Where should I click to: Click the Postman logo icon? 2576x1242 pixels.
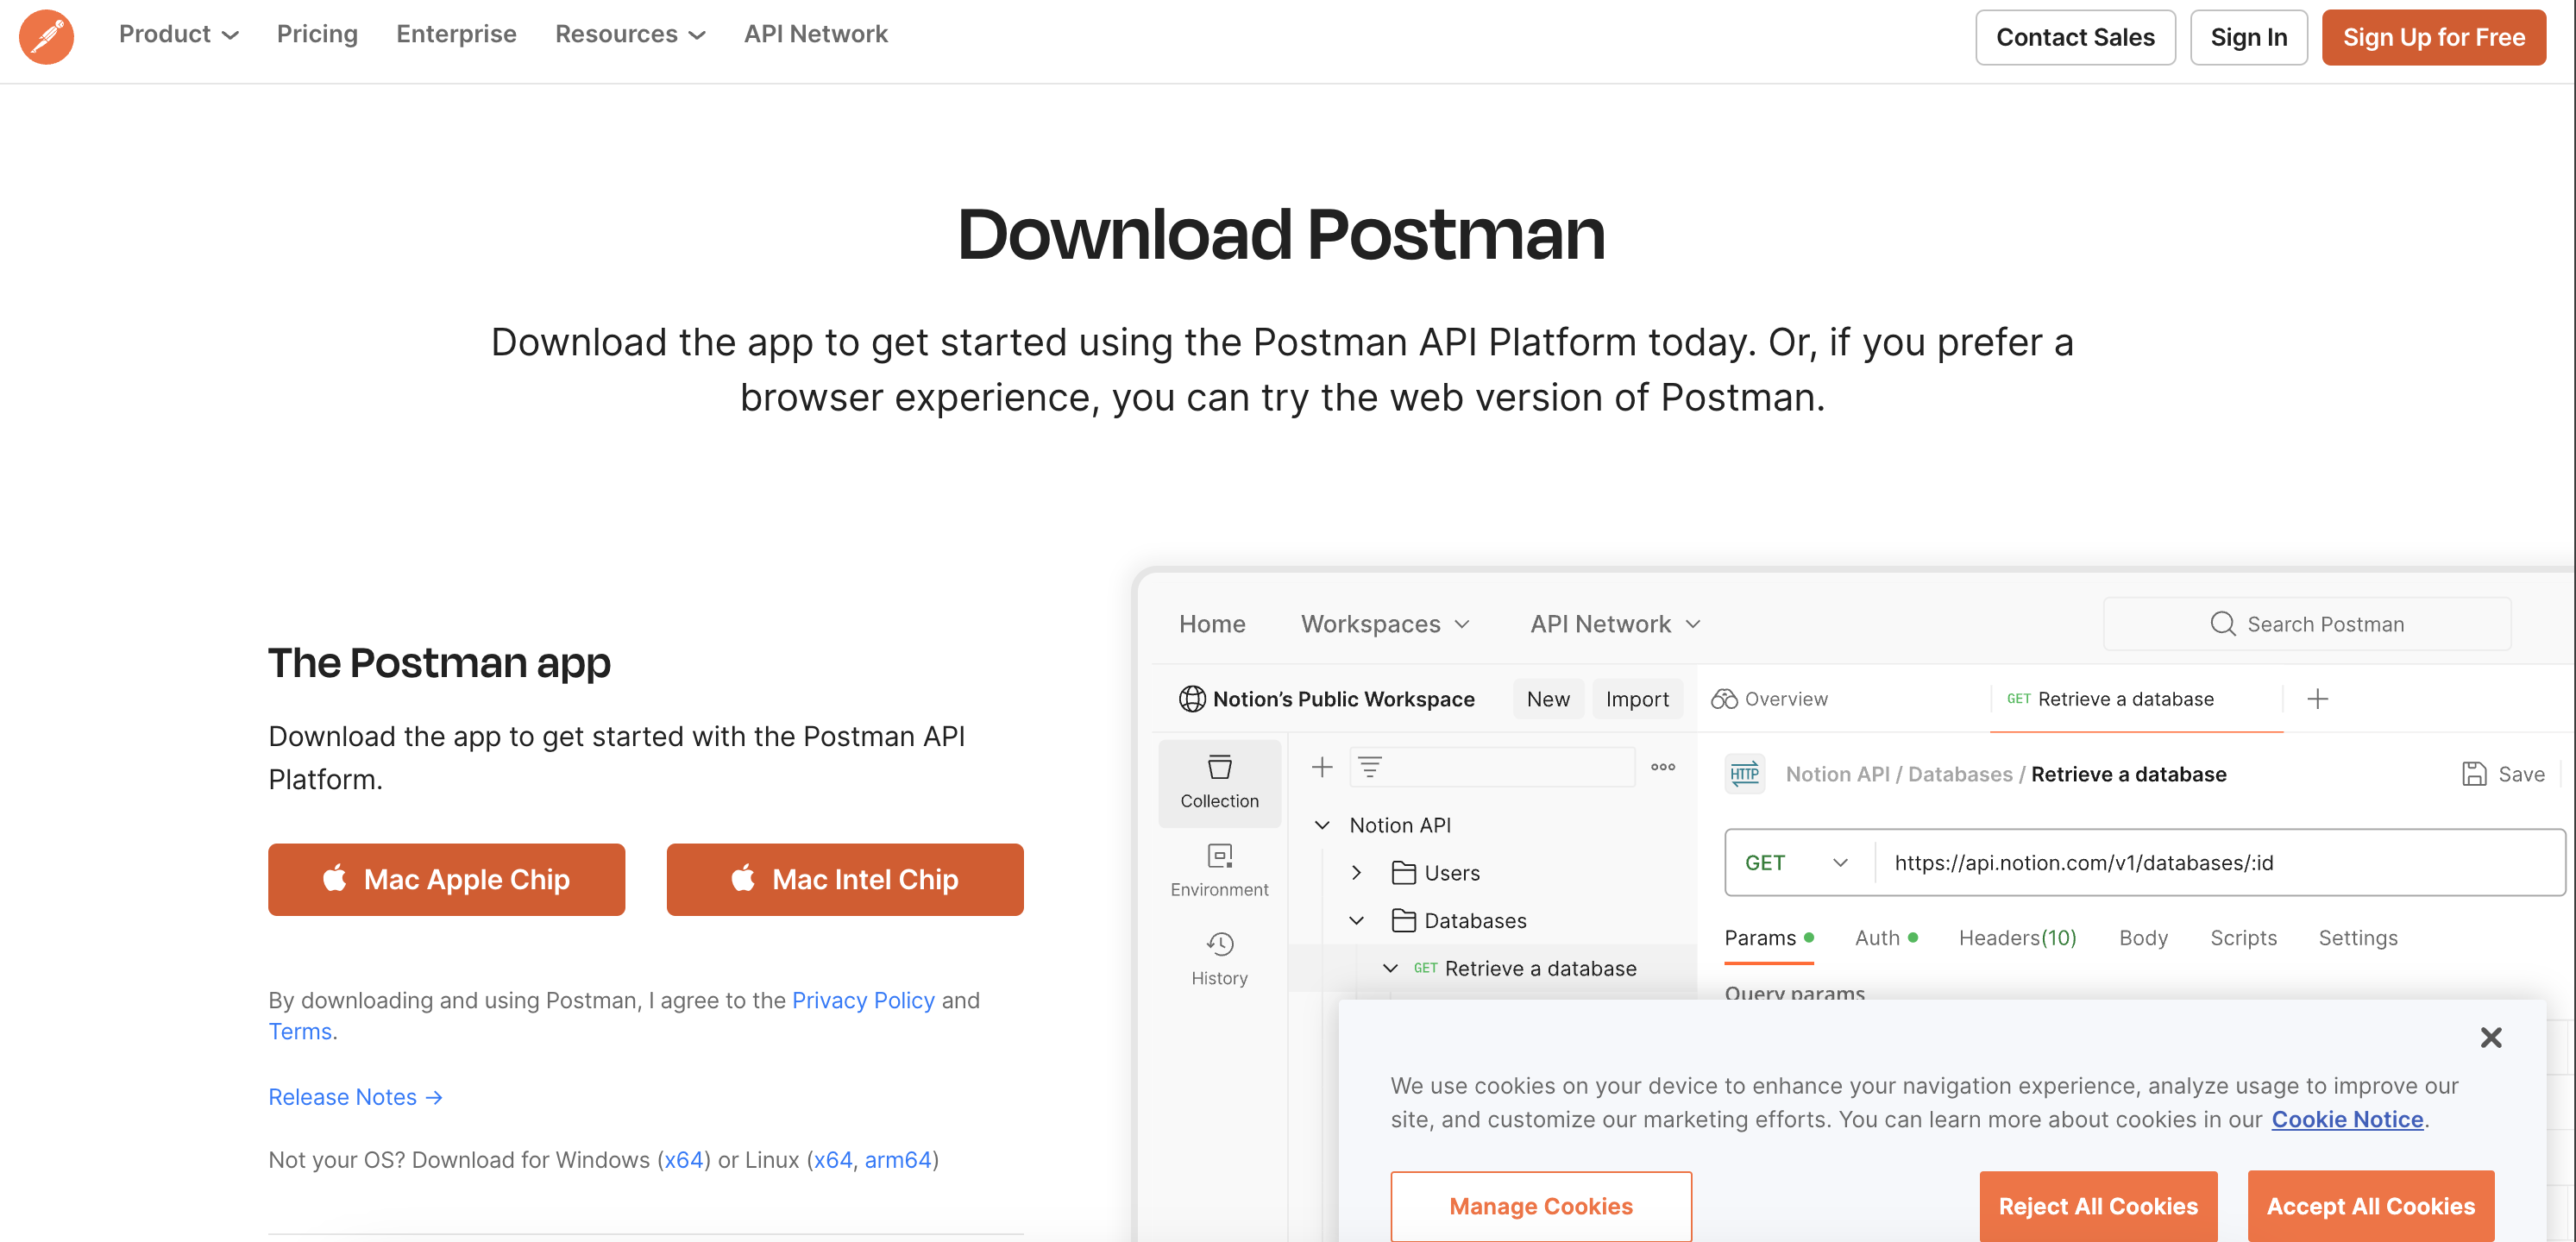(x=46, y=36)
